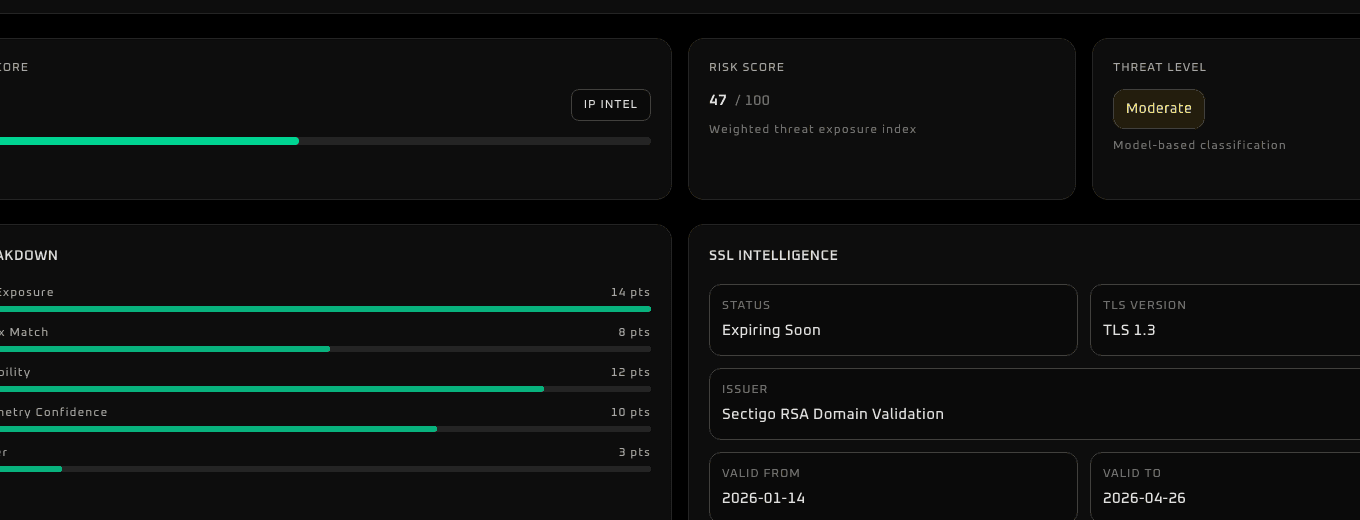Select the '/ 100' score maximum text
The width and height of the screenshot is (1360, 520).
(x=753, y=100)
